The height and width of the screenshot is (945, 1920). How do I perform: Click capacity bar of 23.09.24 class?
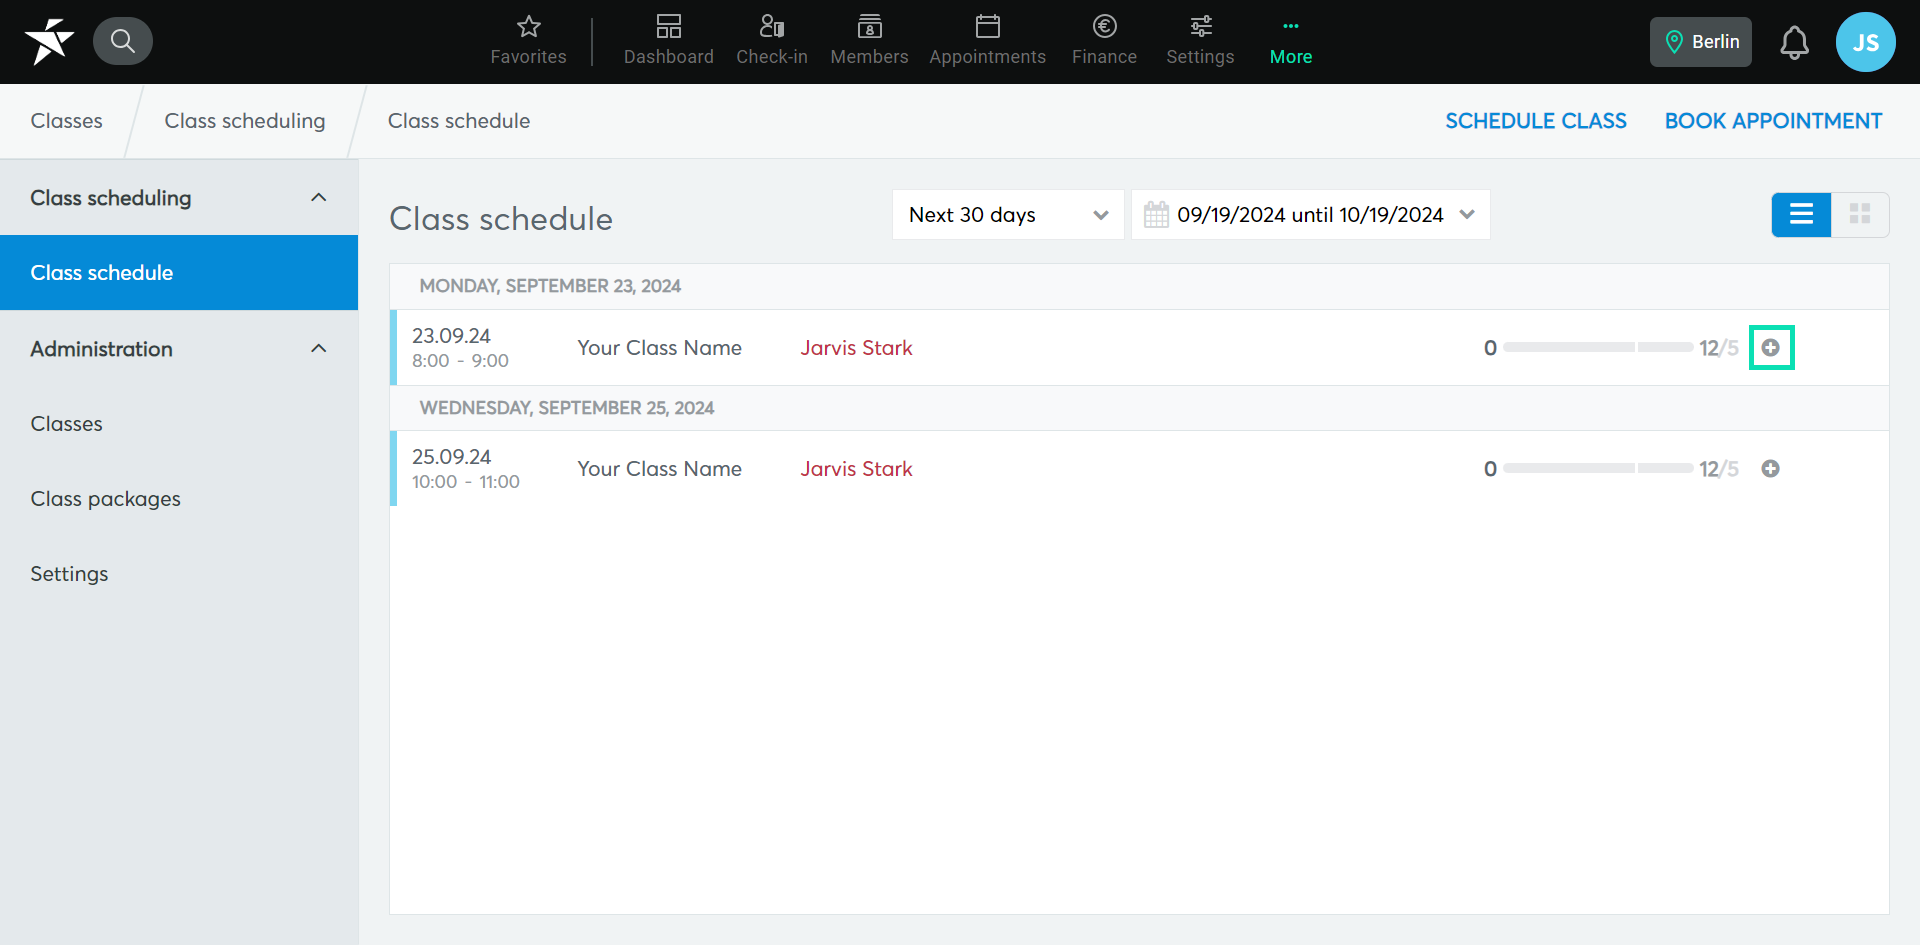[1597, 348]
